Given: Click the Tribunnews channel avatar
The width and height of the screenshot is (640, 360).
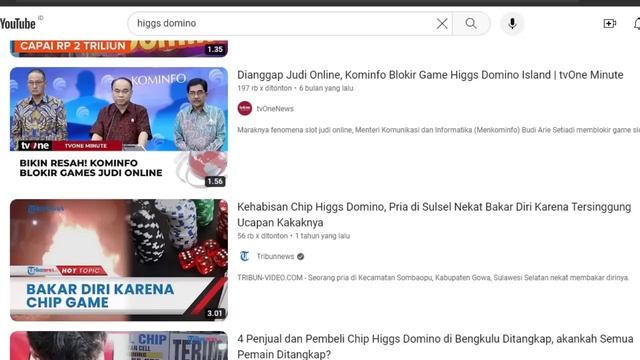Looking at the screenshot, I should click(x=245, y=256).
